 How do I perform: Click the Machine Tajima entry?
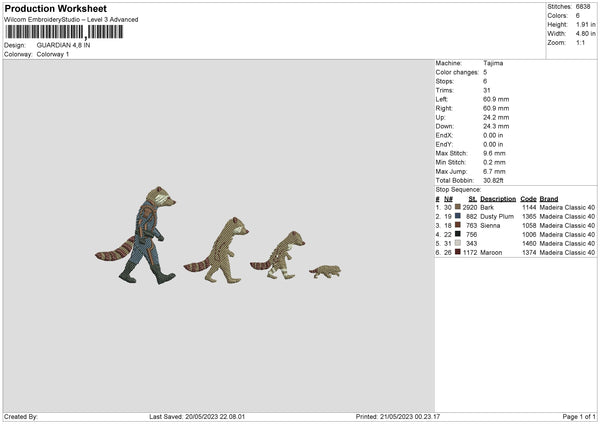tap(469, 63)
